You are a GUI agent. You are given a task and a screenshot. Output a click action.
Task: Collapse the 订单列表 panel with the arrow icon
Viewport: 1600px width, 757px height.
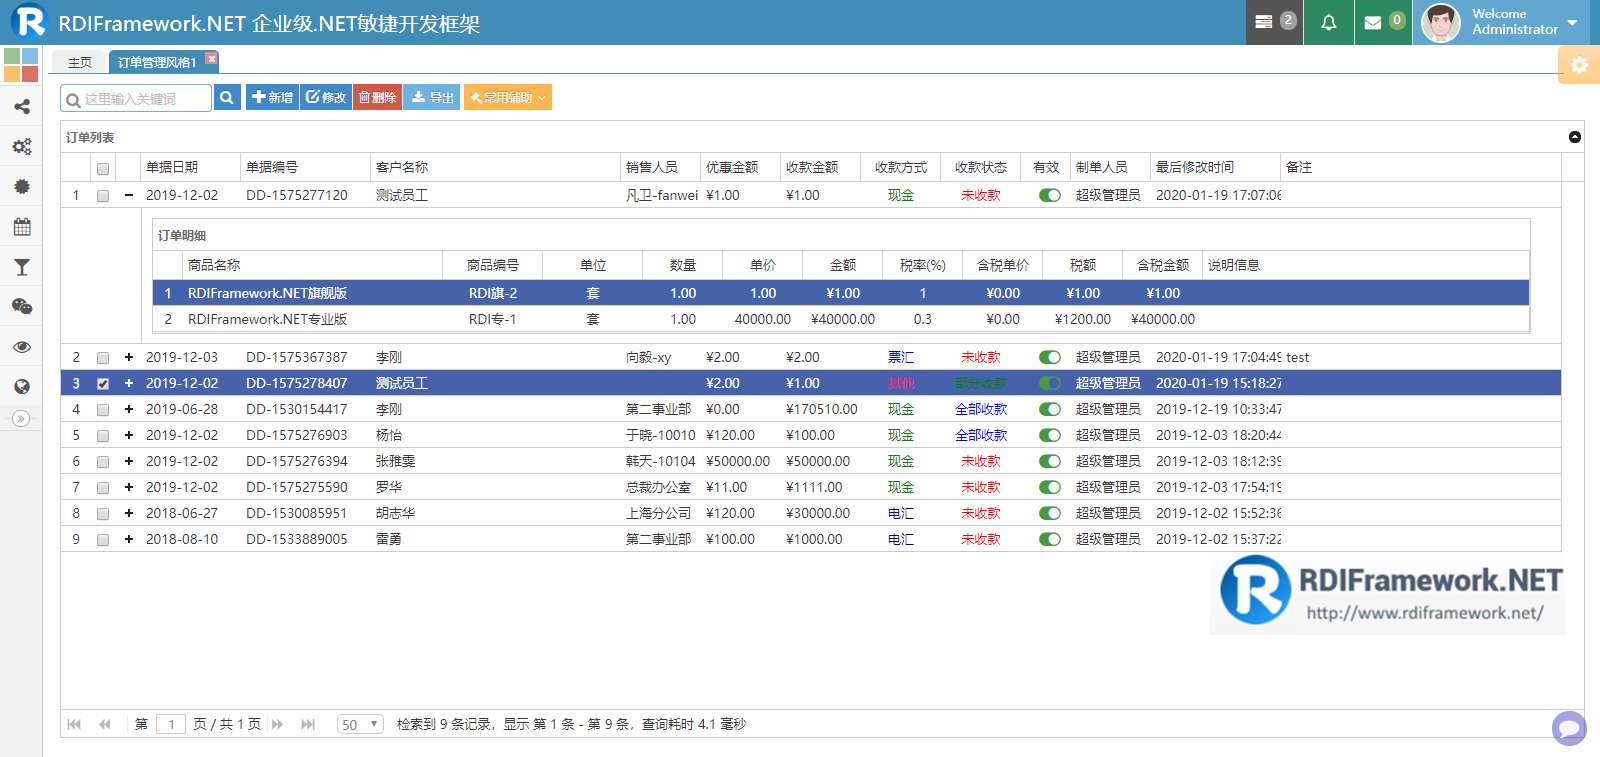click(x=1575, y=137)
